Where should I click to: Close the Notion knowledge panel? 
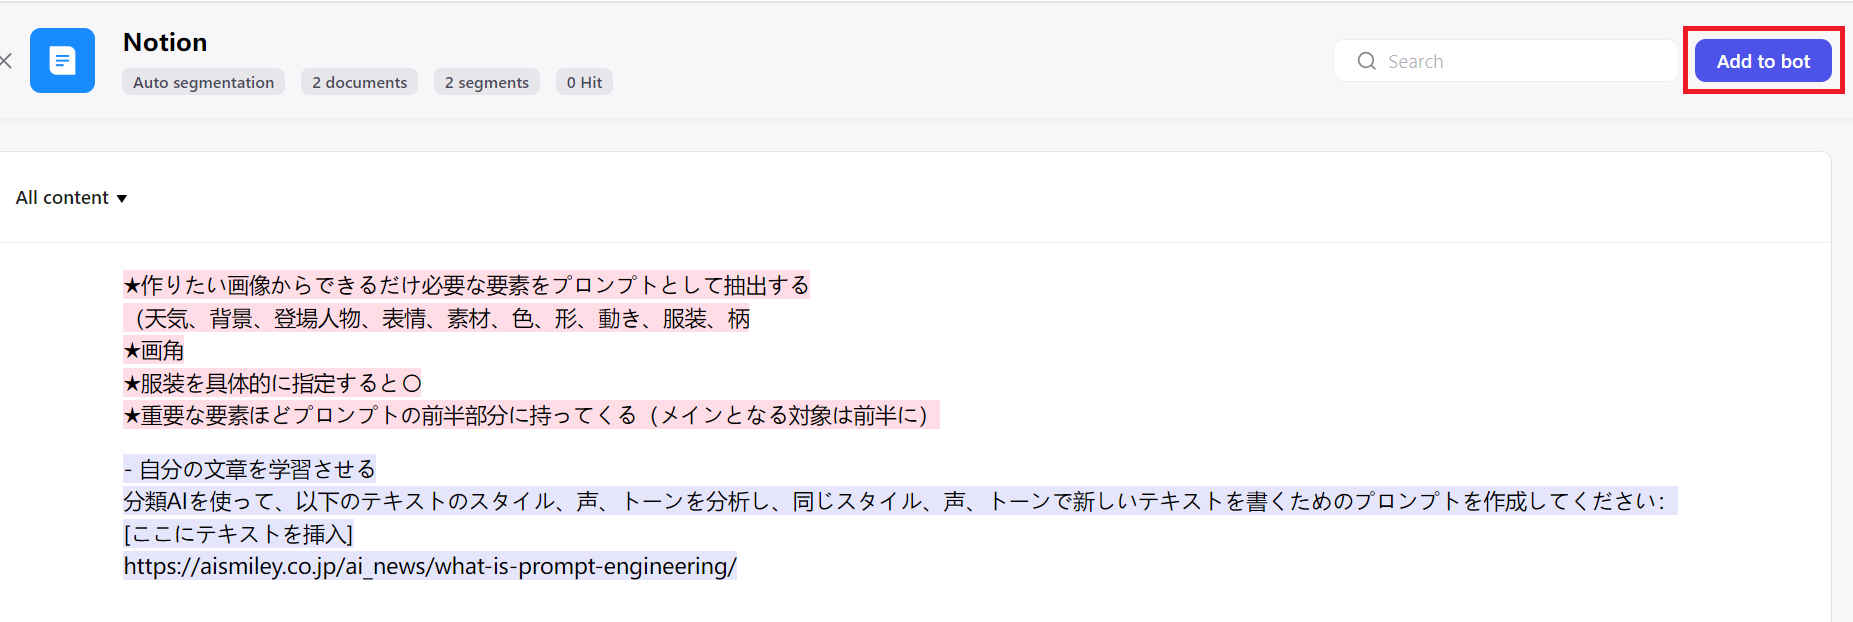click(x=6, y=61)
